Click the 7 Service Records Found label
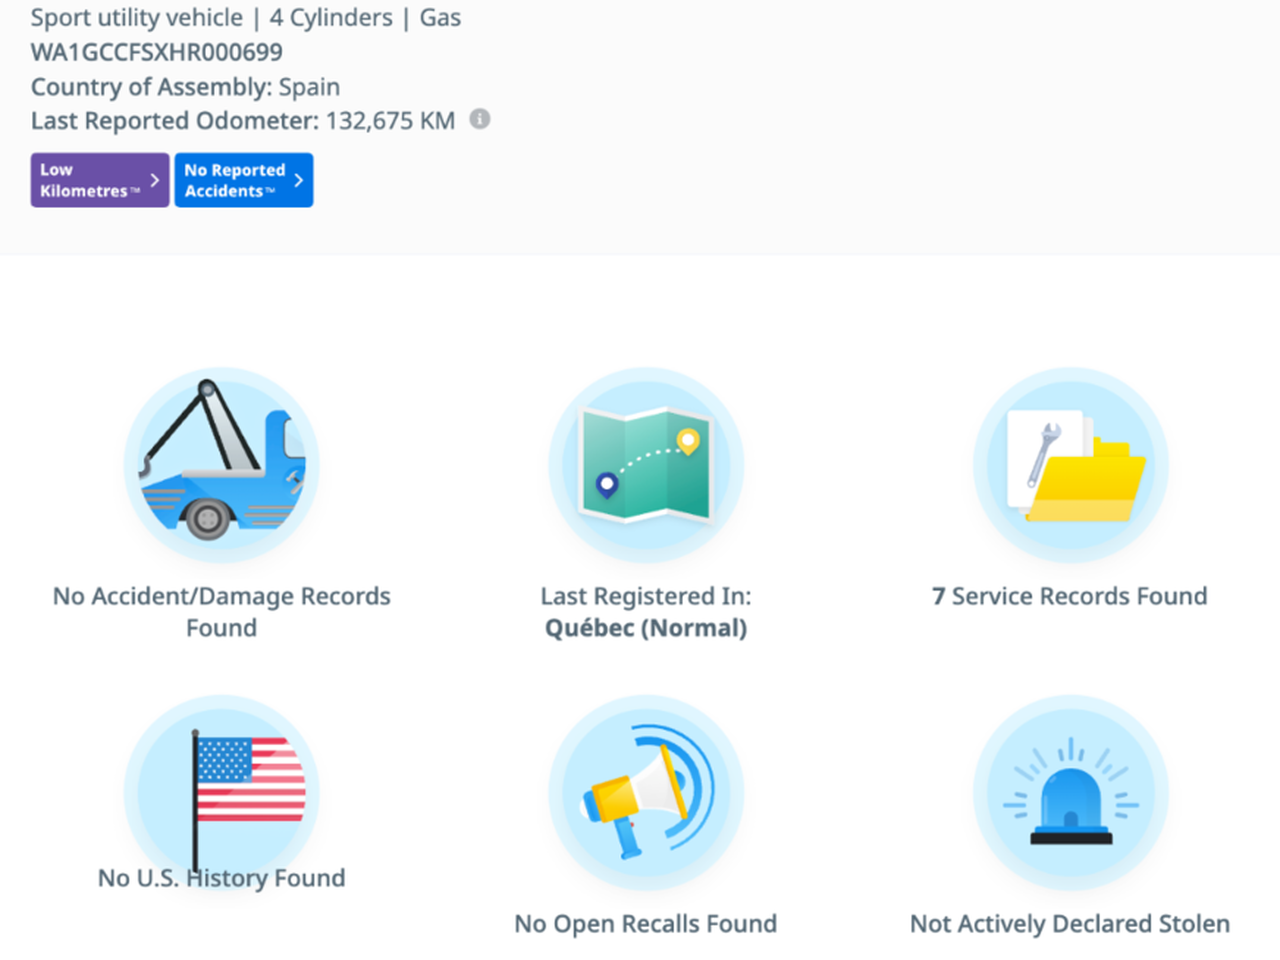 1070,596
